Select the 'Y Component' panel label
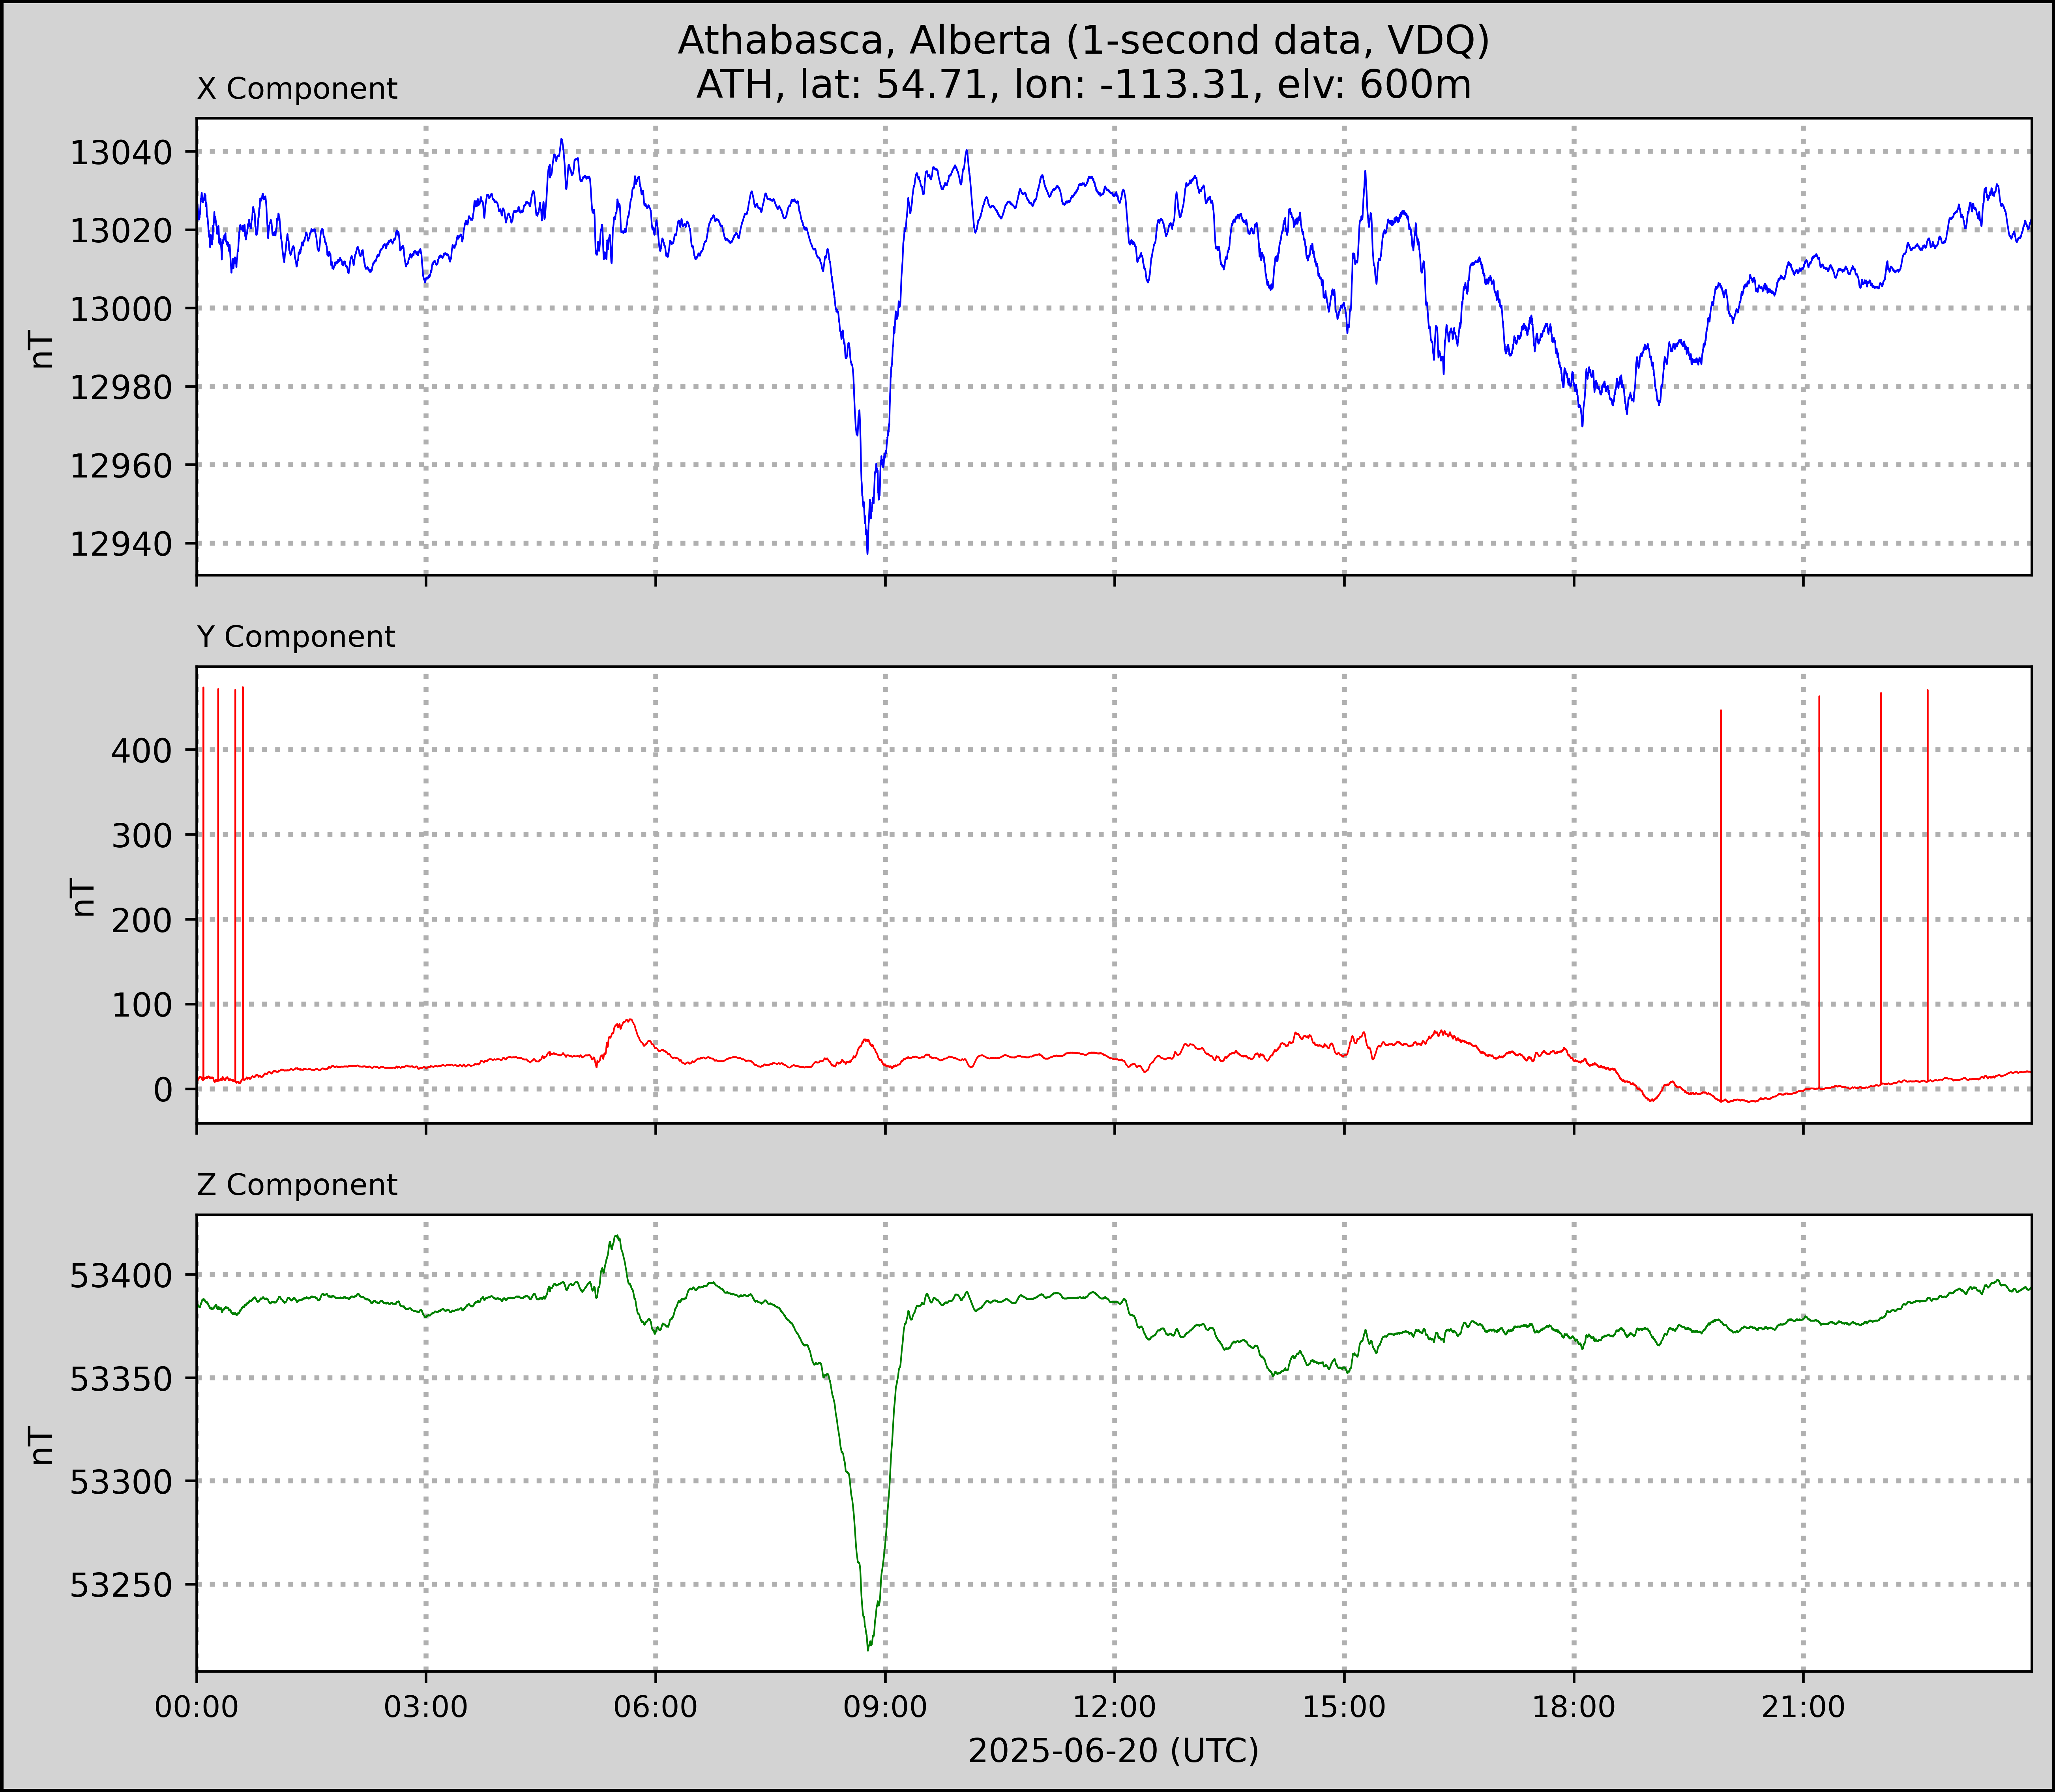The height and width of the screenshot is (1792, 2055). point(296,637)
